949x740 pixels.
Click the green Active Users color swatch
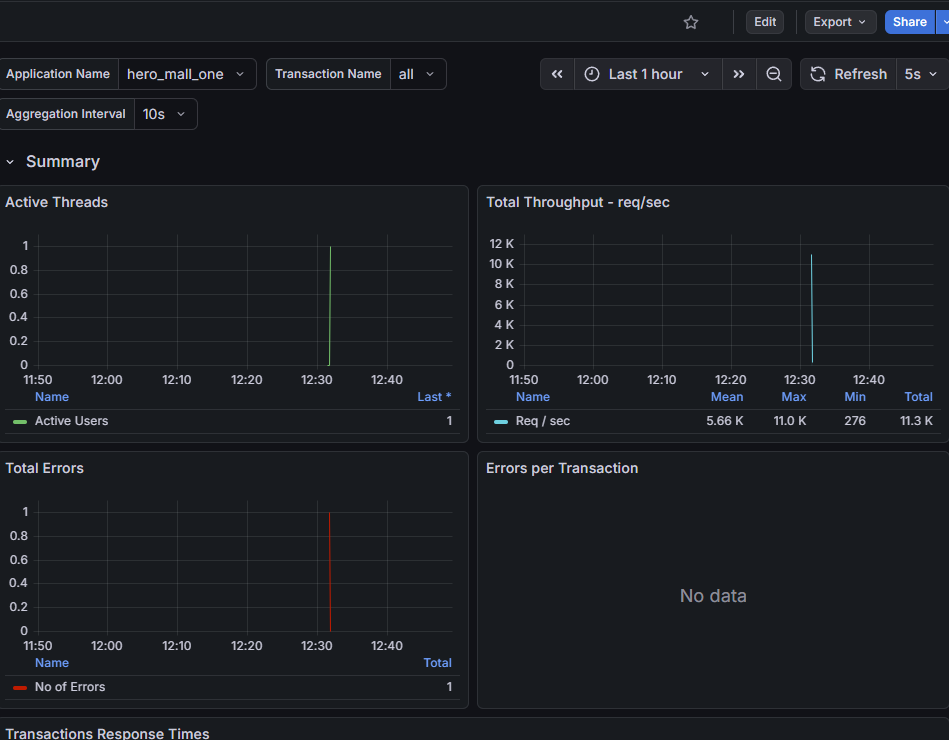20,422
